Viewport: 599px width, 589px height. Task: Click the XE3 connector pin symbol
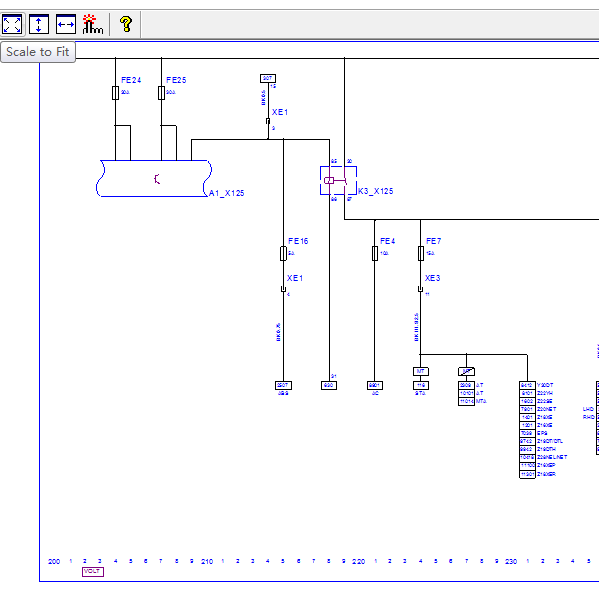pyautogui.click(x=420, y=289)
